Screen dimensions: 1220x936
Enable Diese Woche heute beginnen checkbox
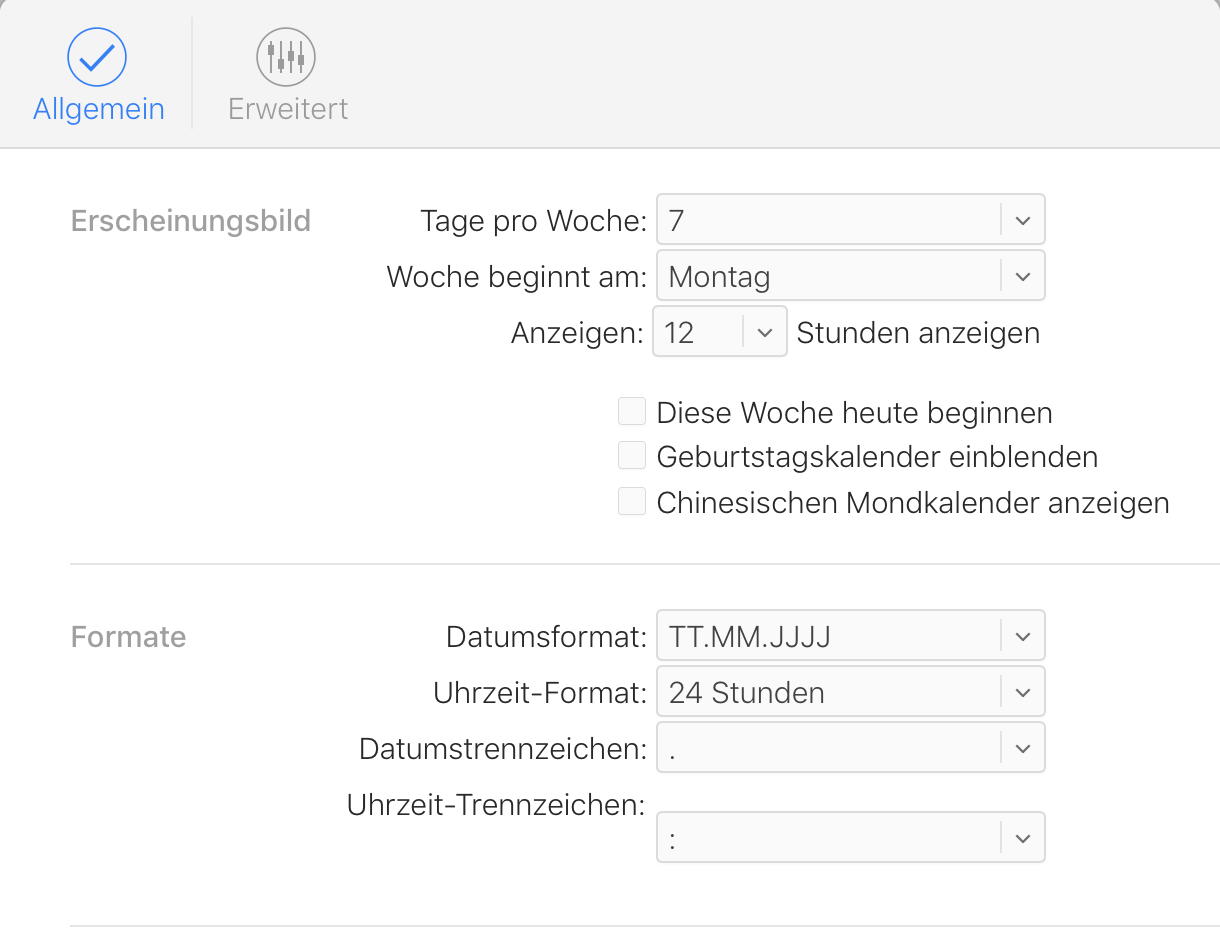632,411
